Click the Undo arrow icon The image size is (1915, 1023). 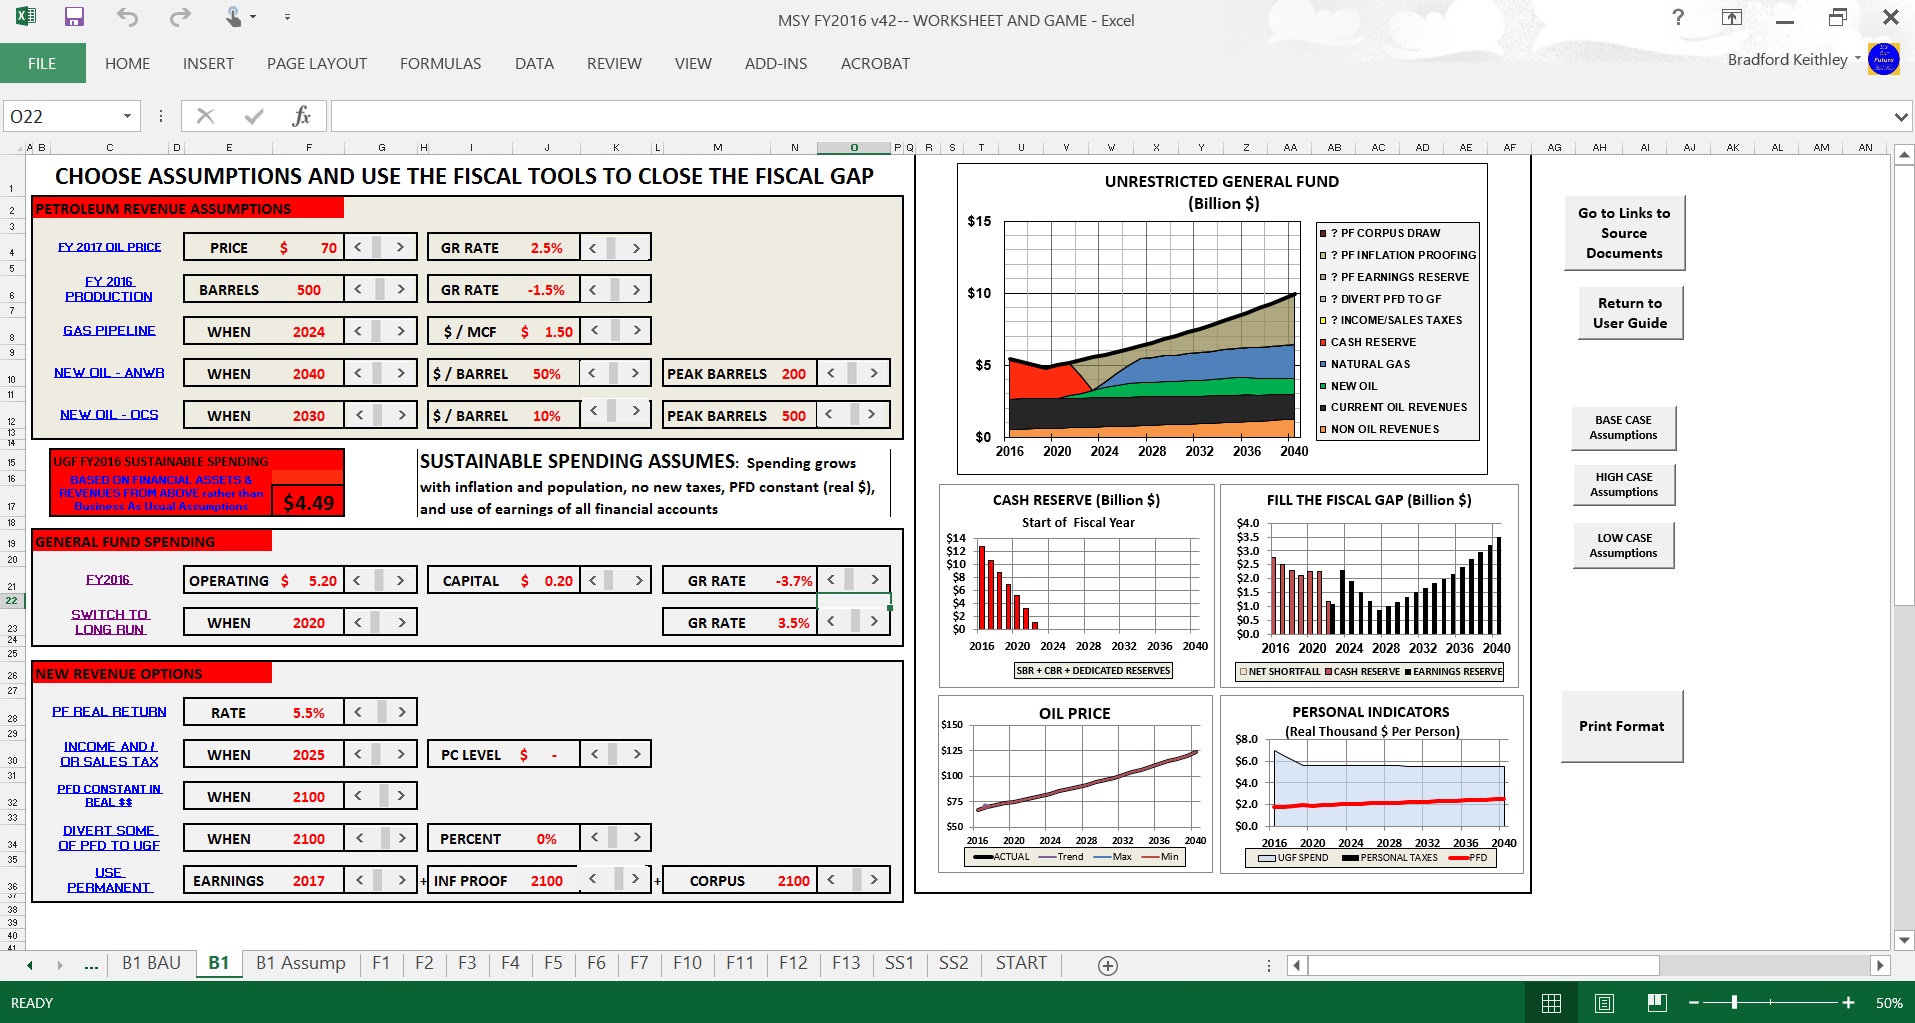pyautogui.click(x=127, y=17)
